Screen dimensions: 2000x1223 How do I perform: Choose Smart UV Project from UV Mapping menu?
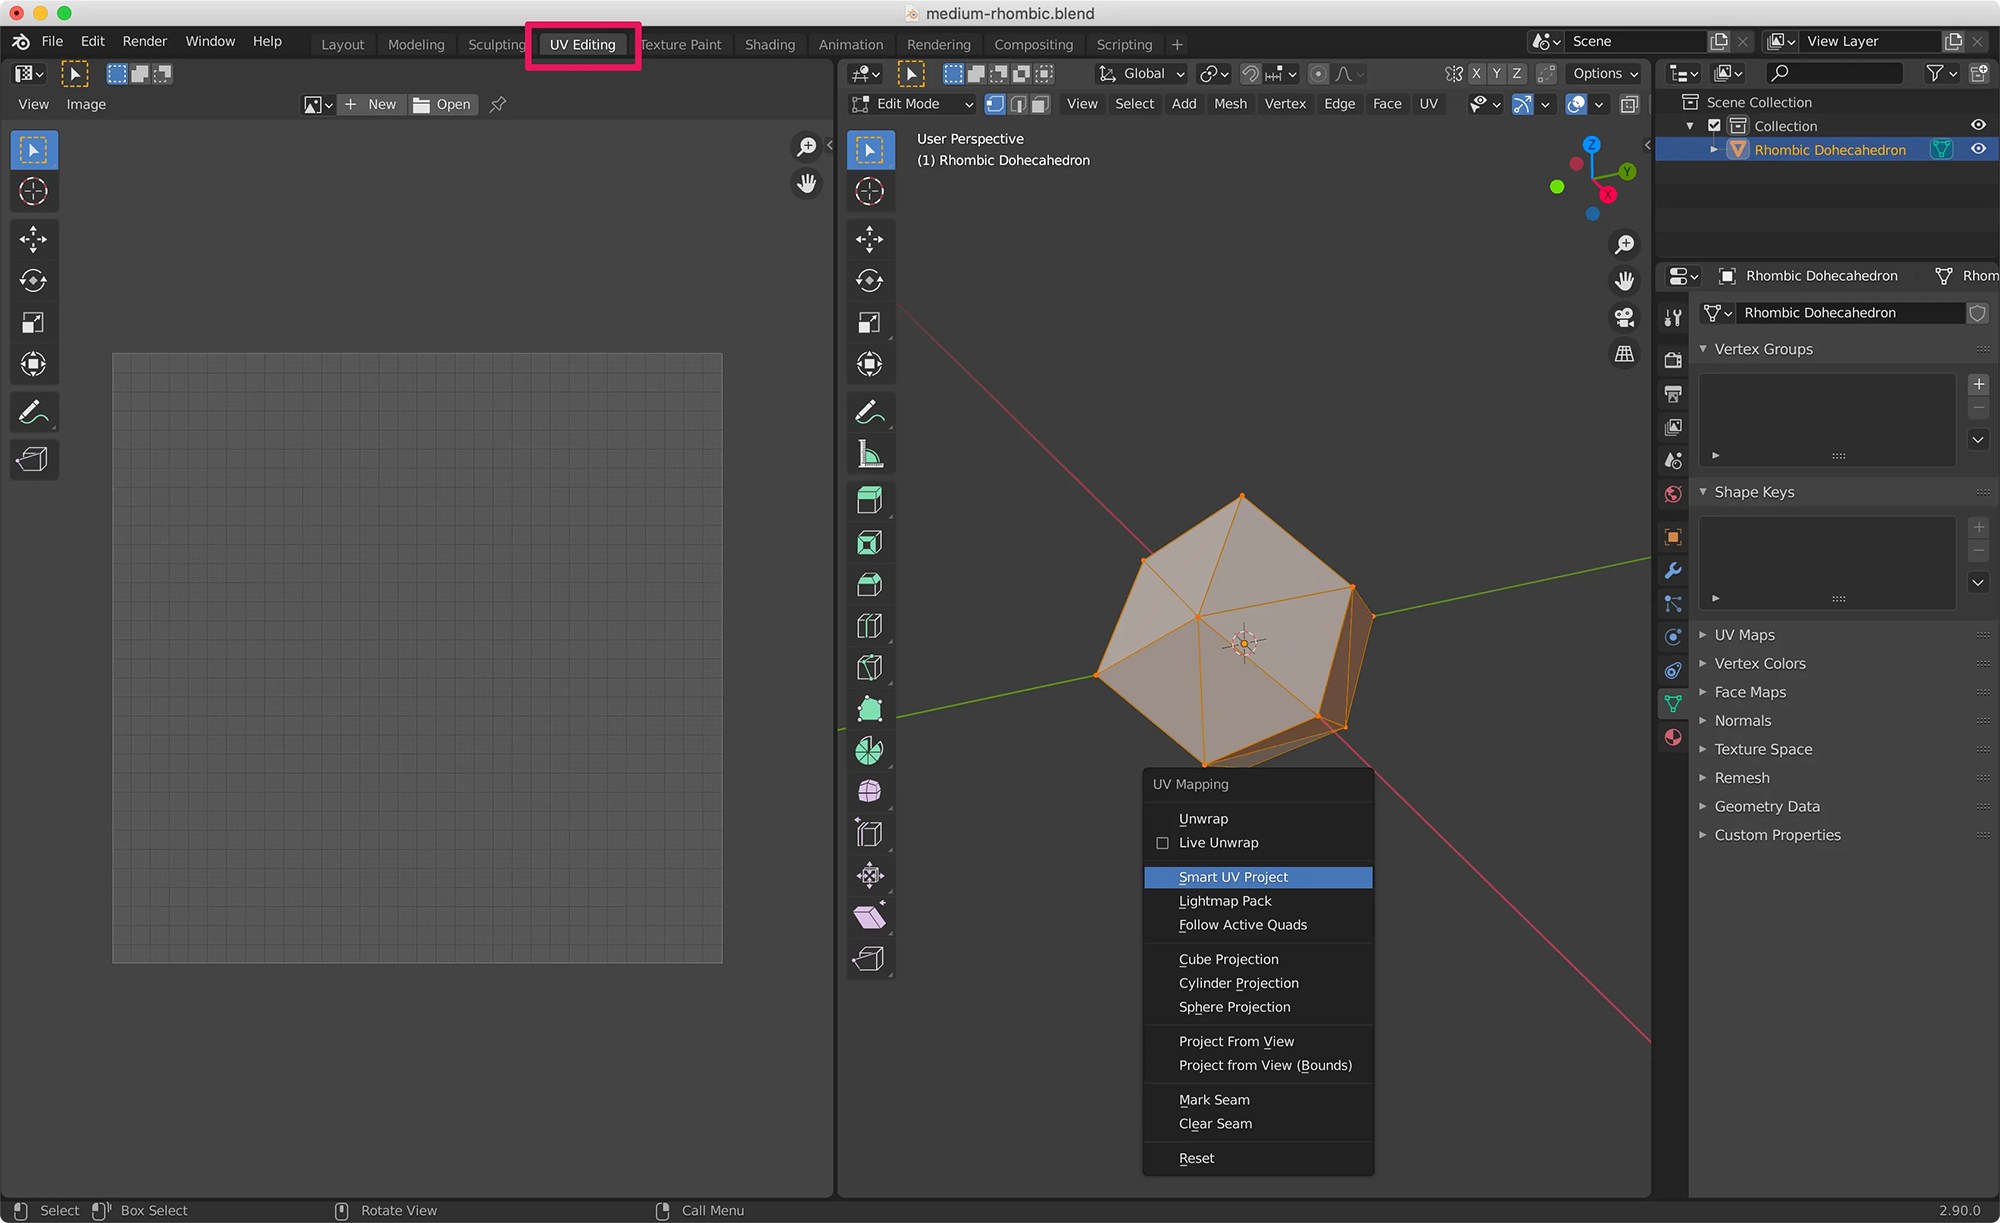pos(1258,877)
